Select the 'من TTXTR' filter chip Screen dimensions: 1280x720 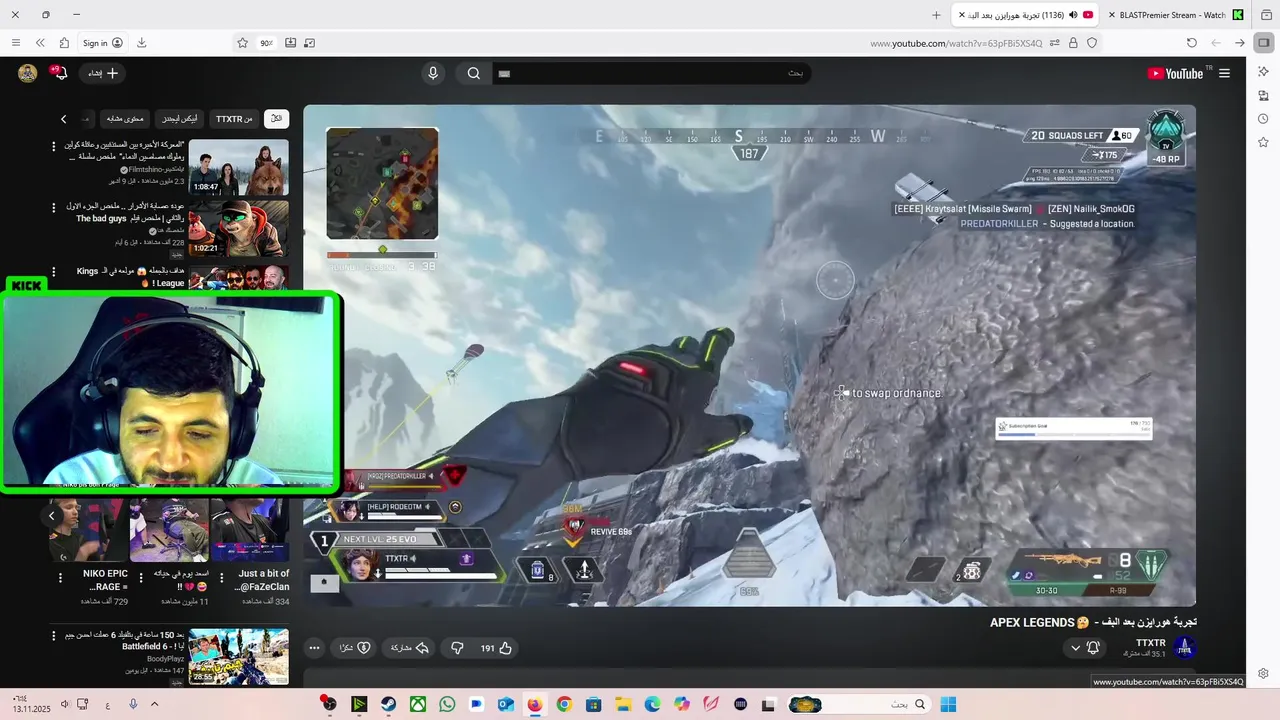click(x=234, y=119)
